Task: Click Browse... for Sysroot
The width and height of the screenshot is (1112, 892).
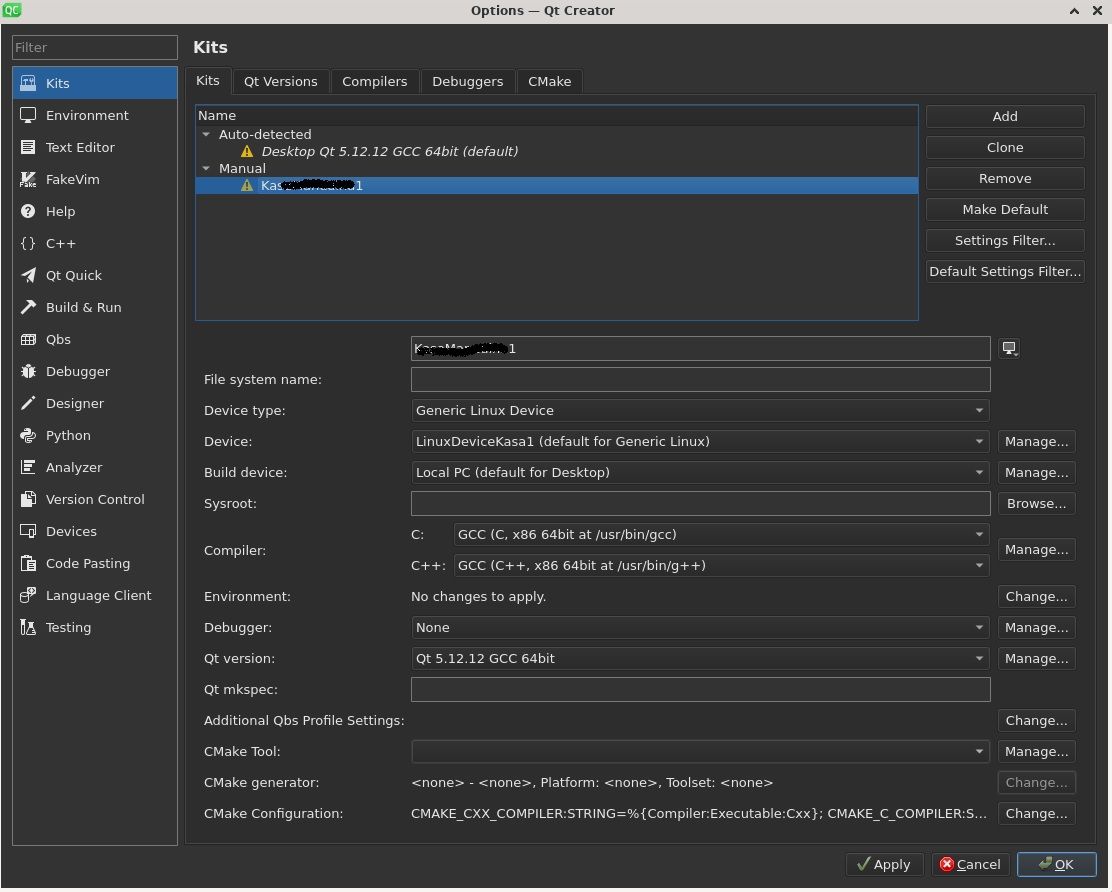Action: pyautogui.click(x=1037, y=504)
